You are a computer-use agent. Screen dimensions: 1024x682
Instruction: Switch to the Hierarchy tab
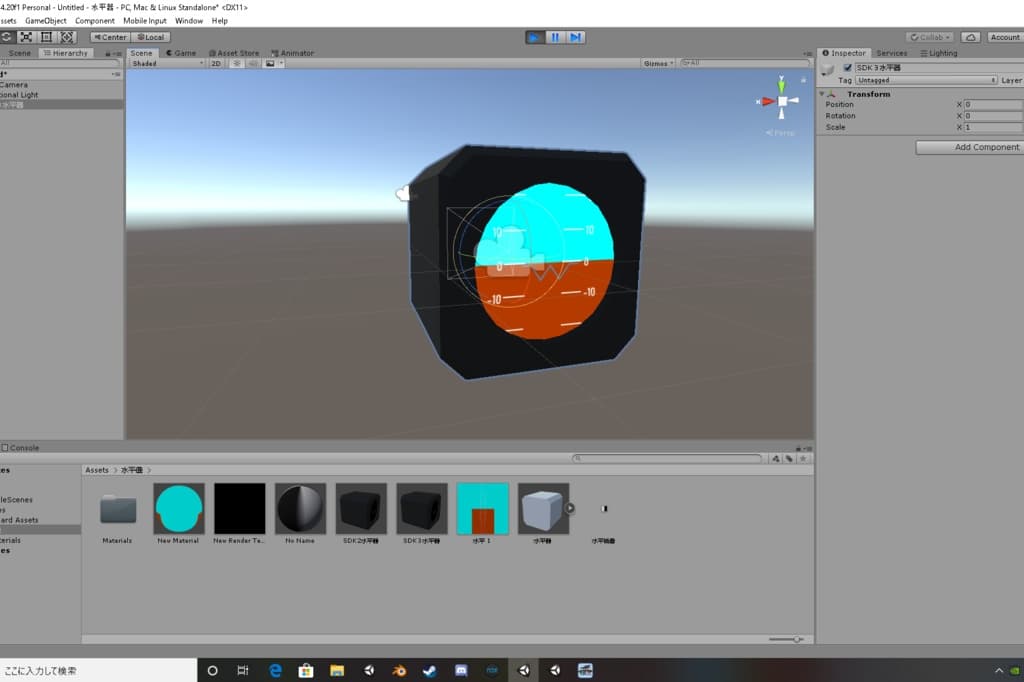pos(65,53)
